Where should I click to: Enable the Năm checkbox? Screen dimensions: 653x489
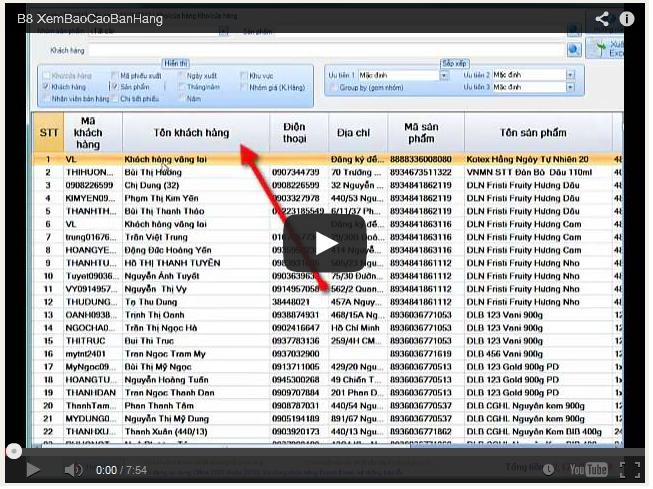182,99
